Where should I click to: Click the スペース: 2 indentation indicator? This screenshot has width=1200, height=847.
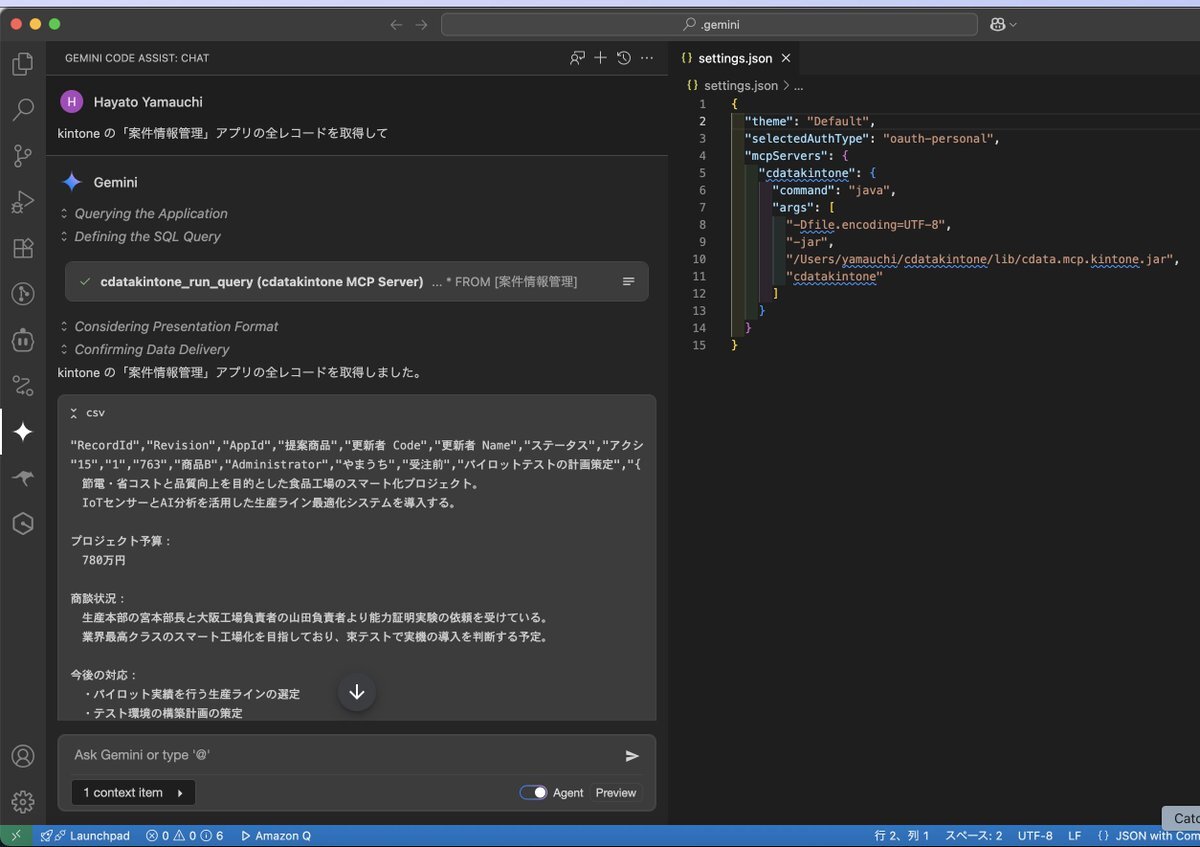point(974,835)
